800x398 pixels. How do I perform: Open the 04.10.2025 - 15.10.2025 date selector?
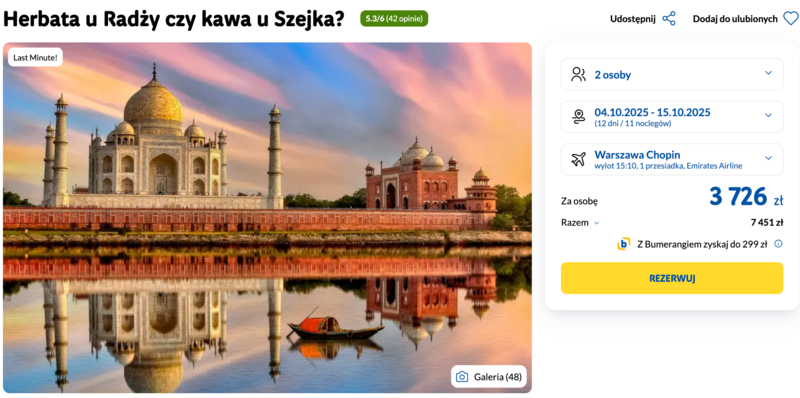672,117
